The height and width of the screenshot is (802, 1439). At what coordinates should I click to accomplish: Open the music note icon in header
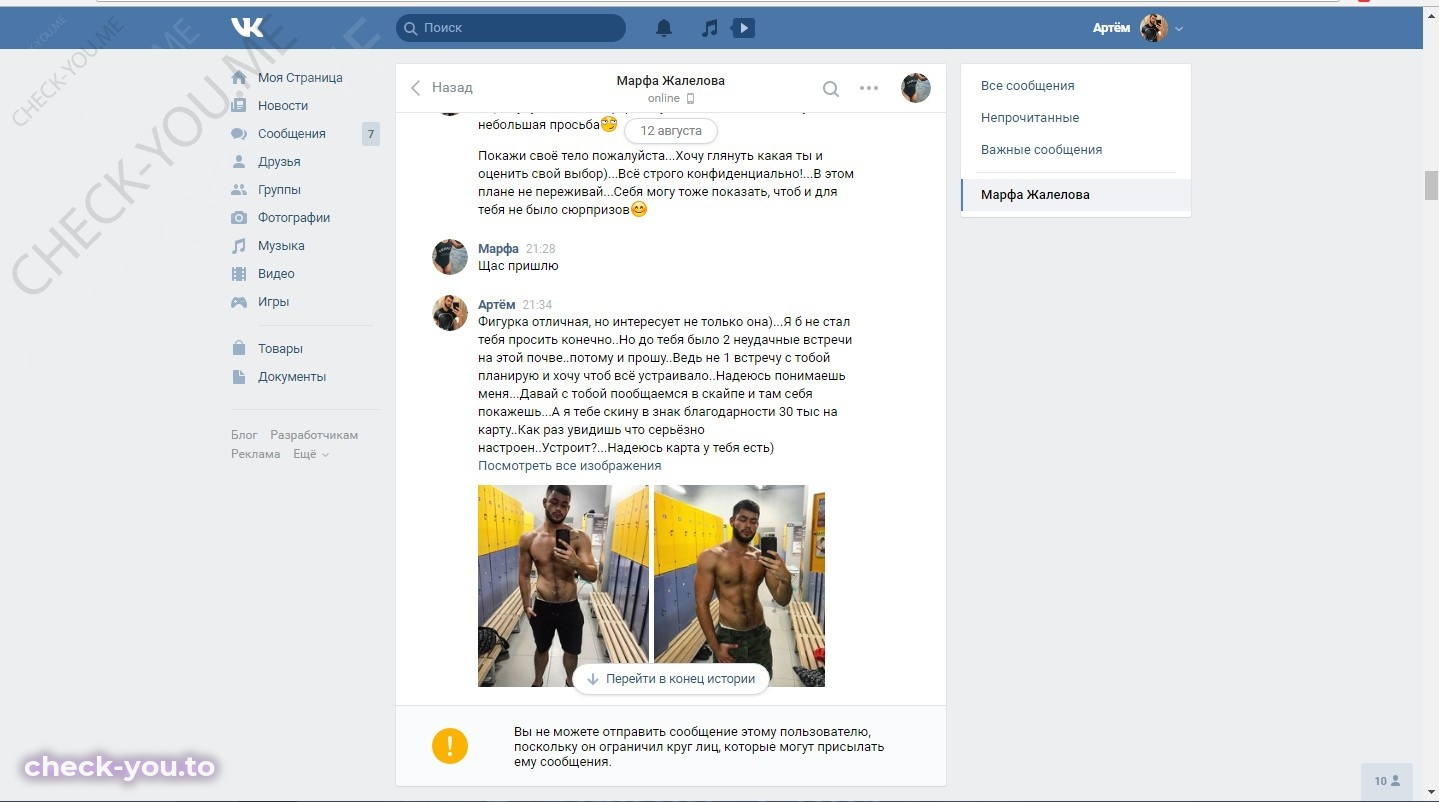tap(709, 28)
